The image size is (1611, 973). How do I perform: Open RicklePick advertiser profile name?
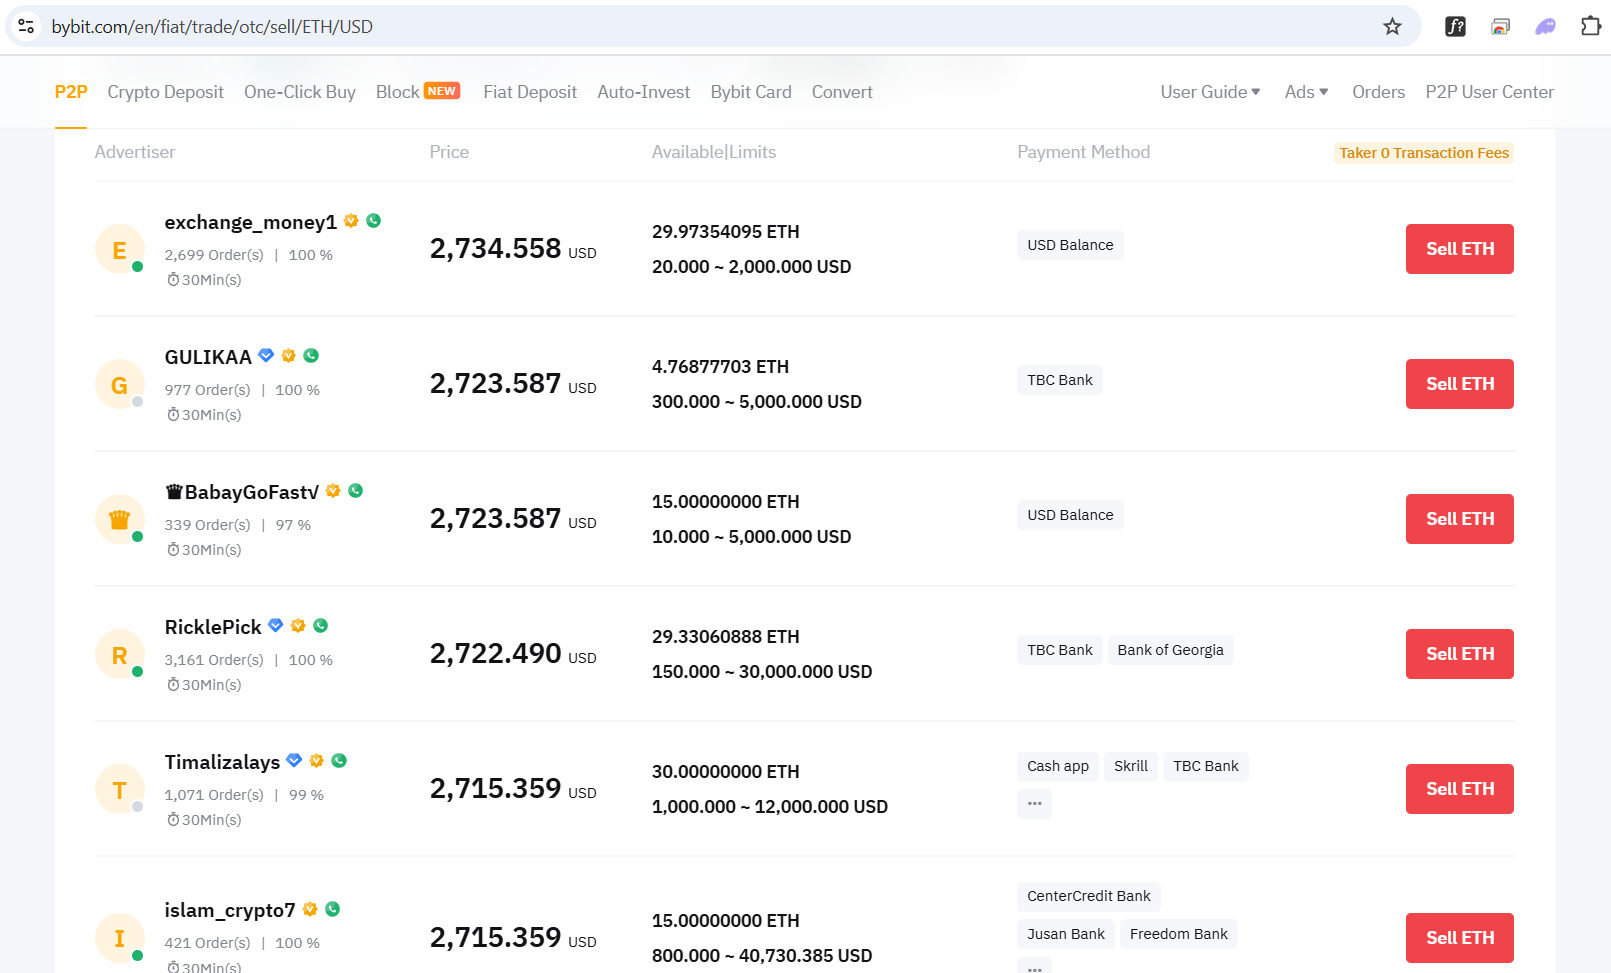click(213, 627)
